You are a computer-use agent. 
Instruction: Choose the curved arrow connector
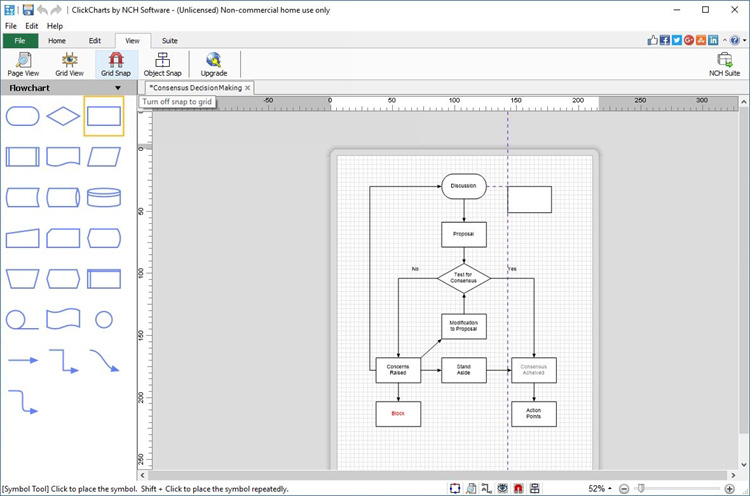click(104, 360)
